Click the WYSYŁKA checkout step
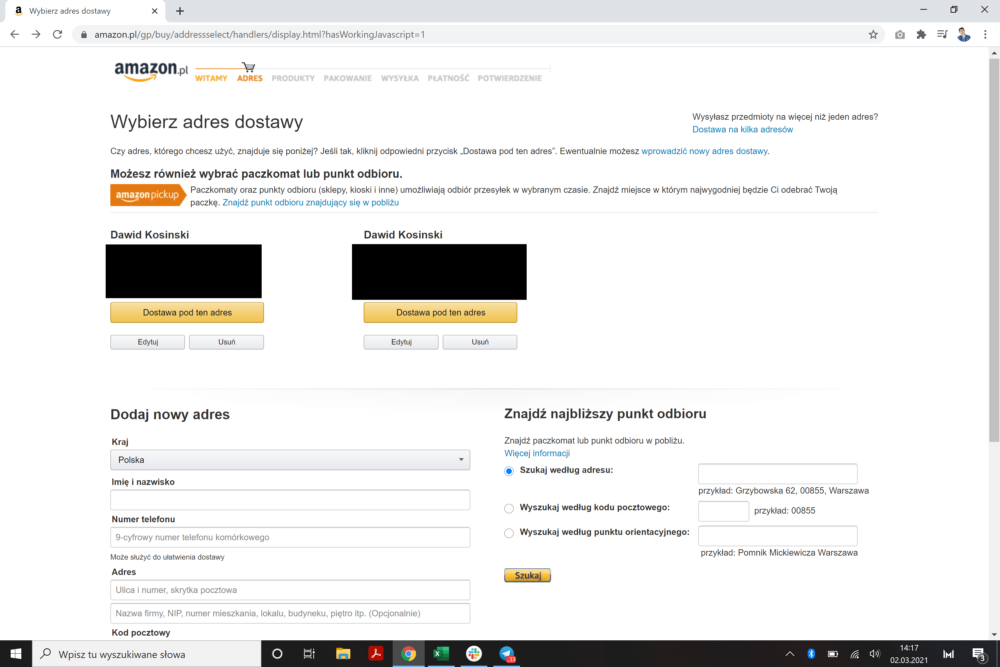This screenshot has height=667, width=1000. tap(400, 78)
